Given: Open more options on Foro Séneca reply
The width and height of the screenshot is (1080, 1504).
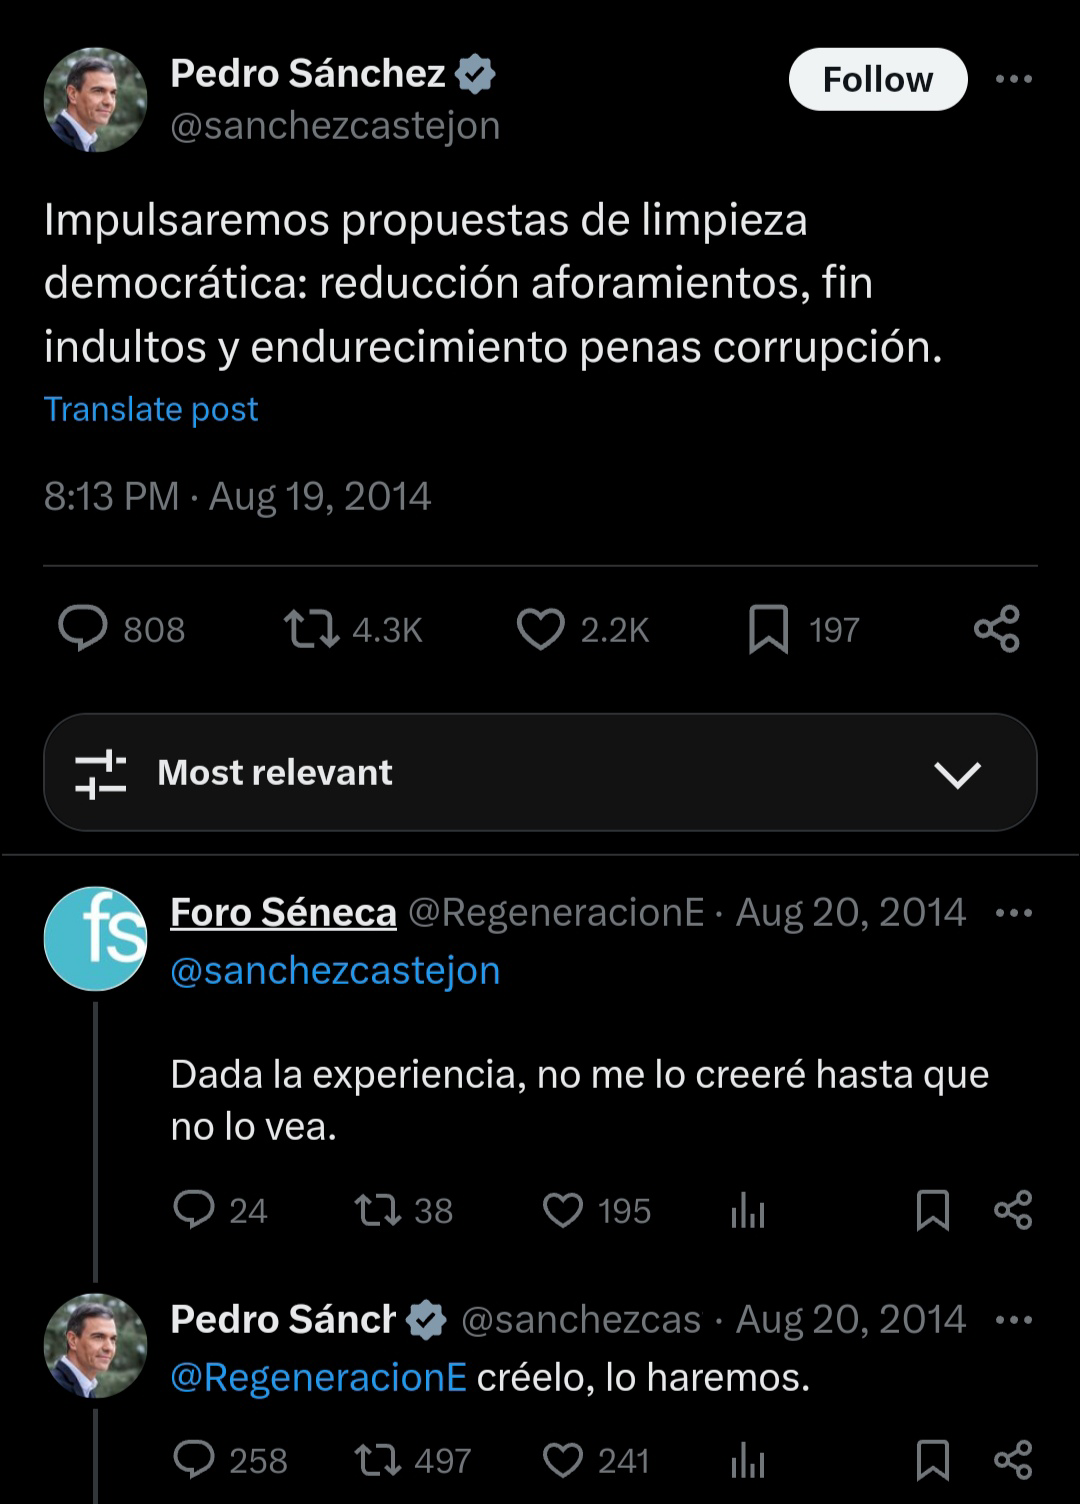Looking at the screenshot, I should click(x=1013, y=913).
